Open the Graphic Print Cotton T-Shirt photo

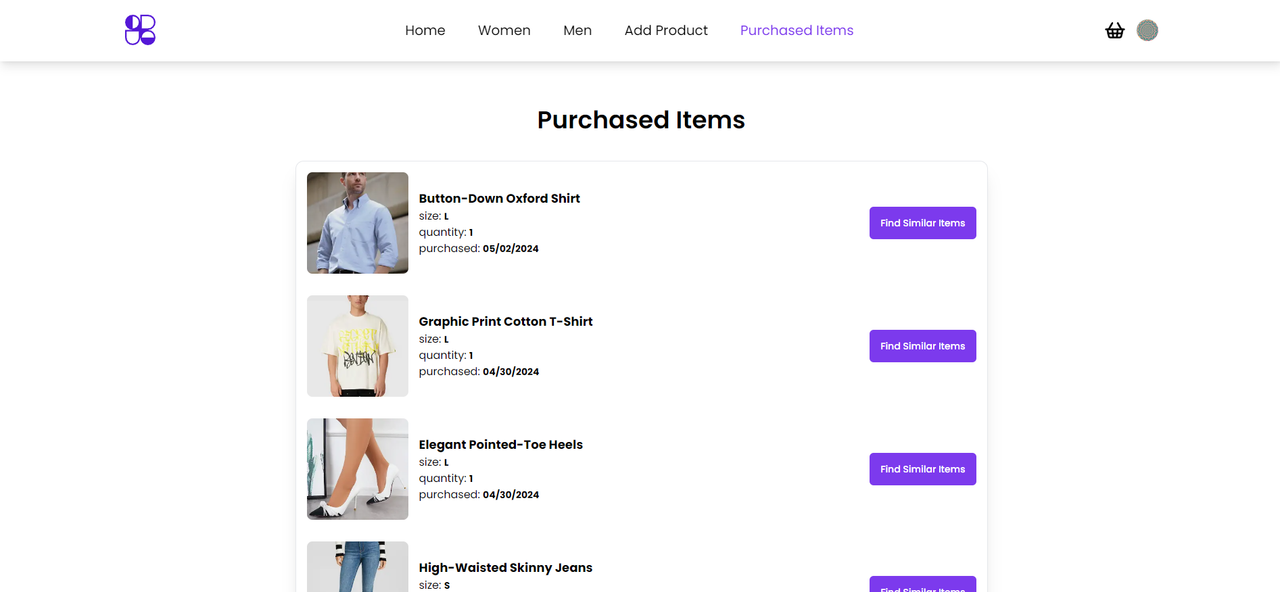point(357,346)
